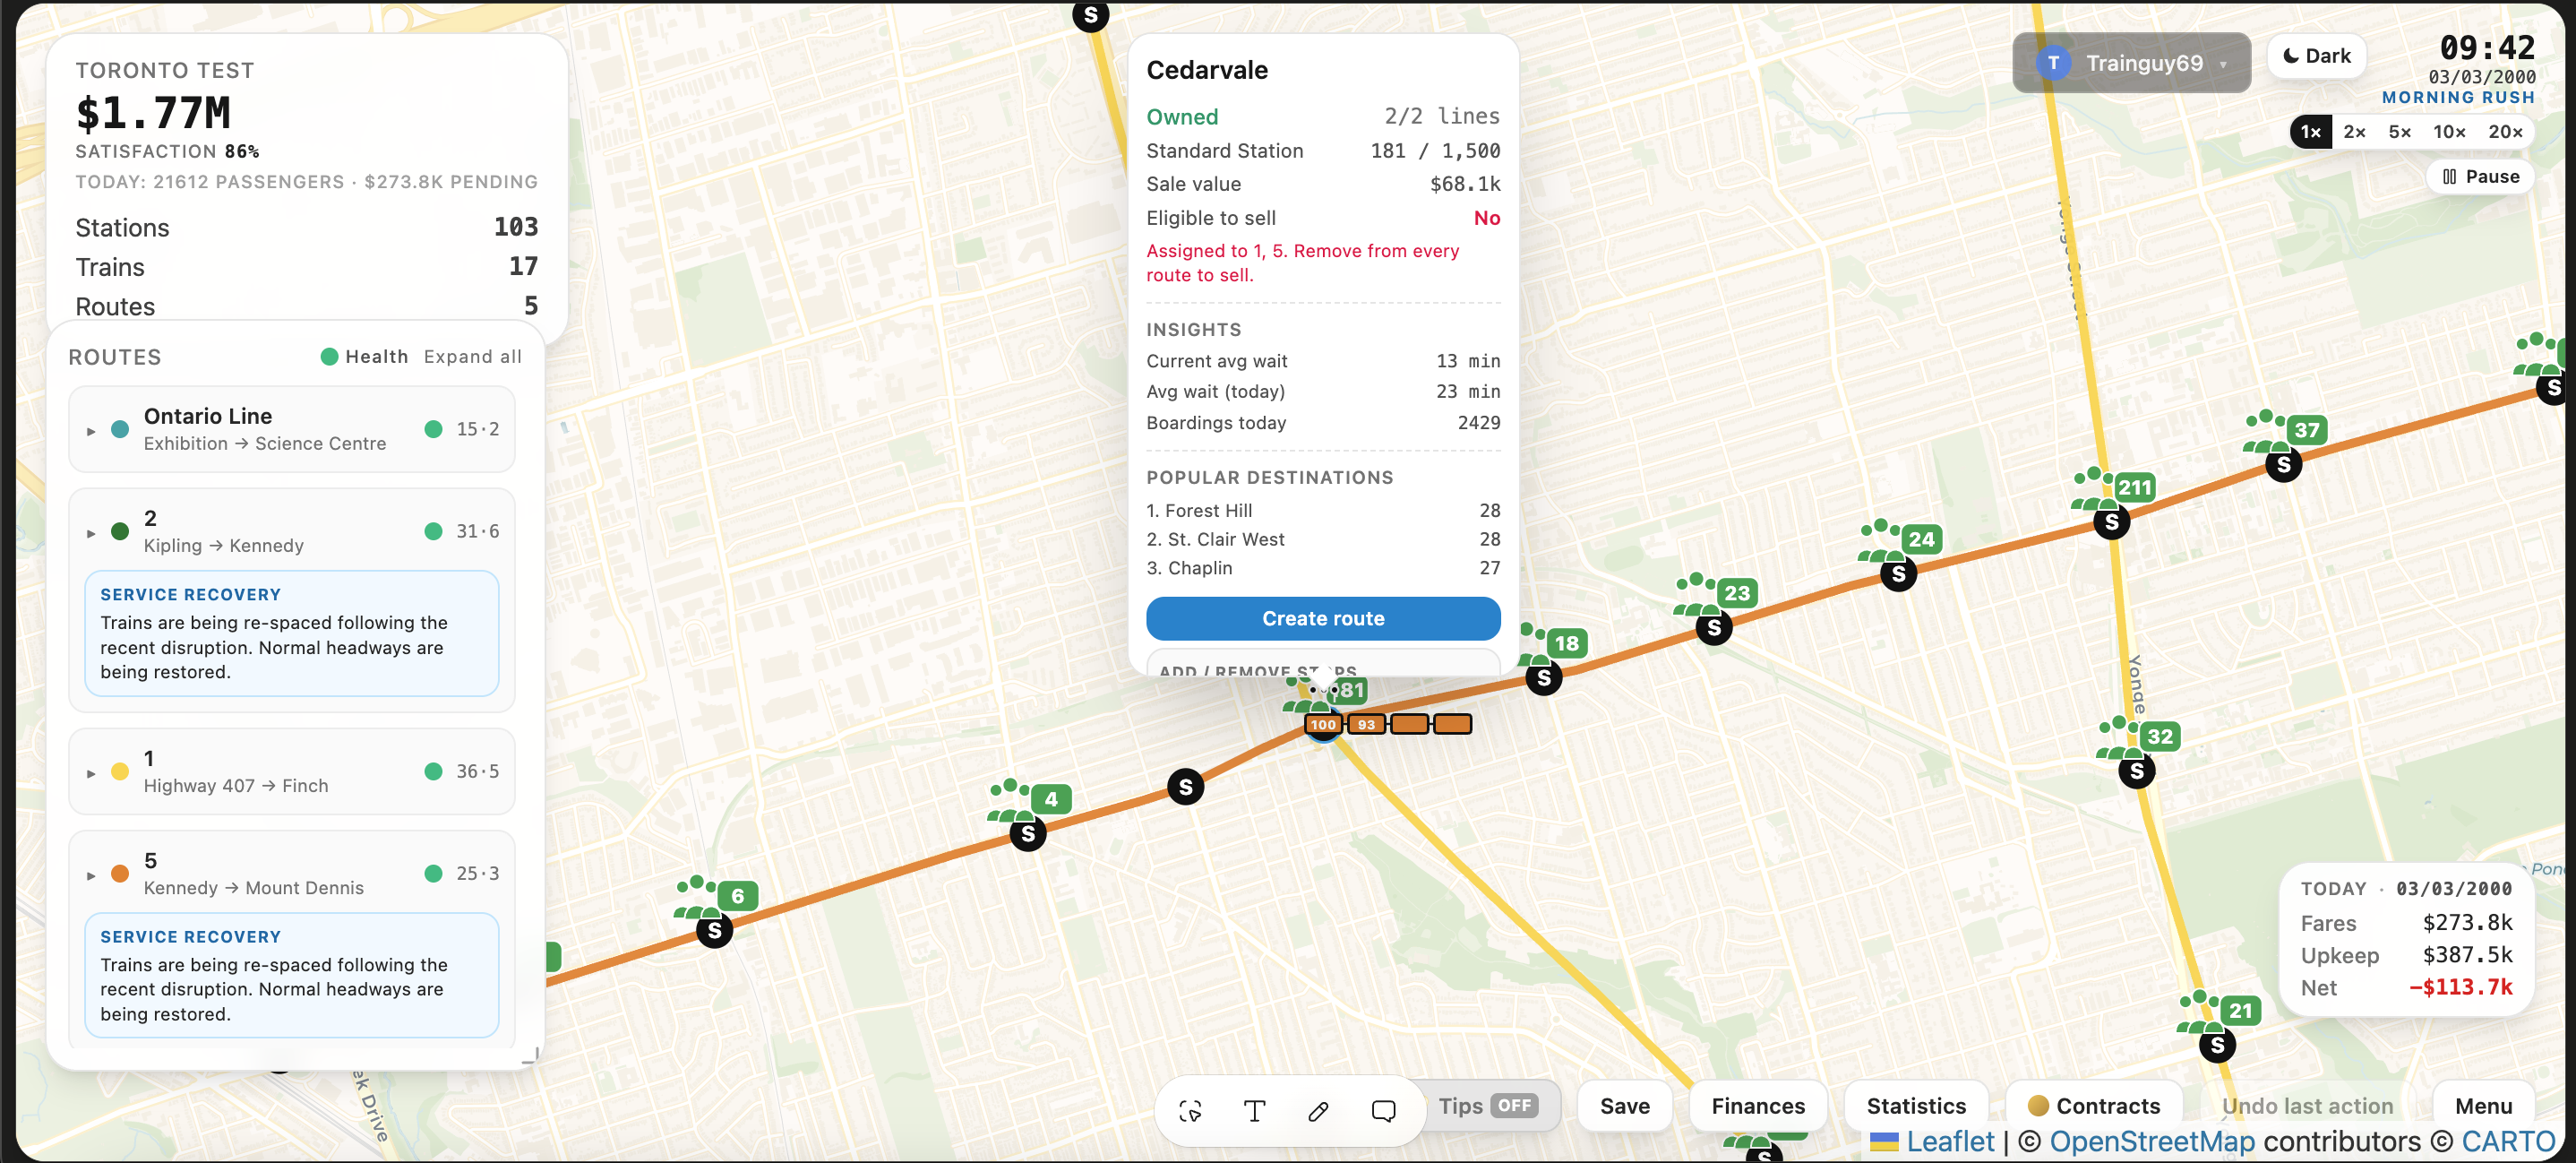Click the train car showing 100 load

click(x=1323, y=724)
